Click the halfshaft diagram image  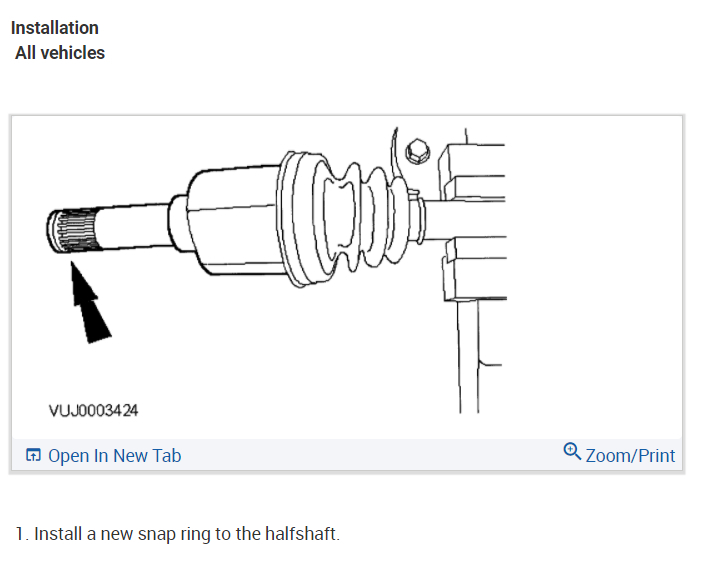(347, 277)
